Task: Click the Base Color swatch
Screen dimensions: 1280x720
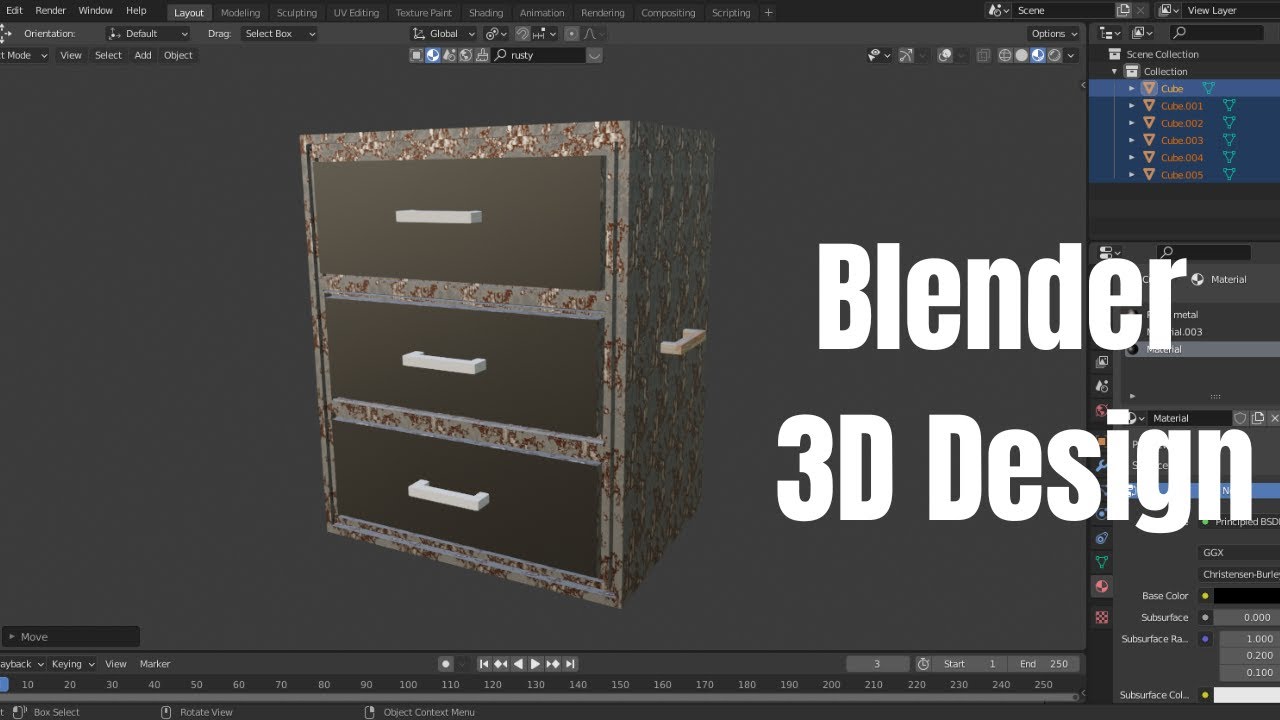Action: tap(1247, 596)
